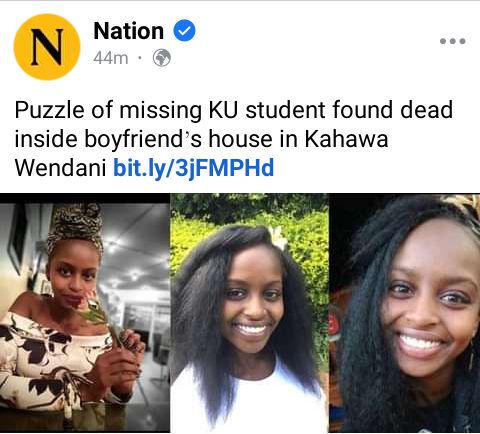Open the left photo with the headwrap

click(85, 313)
